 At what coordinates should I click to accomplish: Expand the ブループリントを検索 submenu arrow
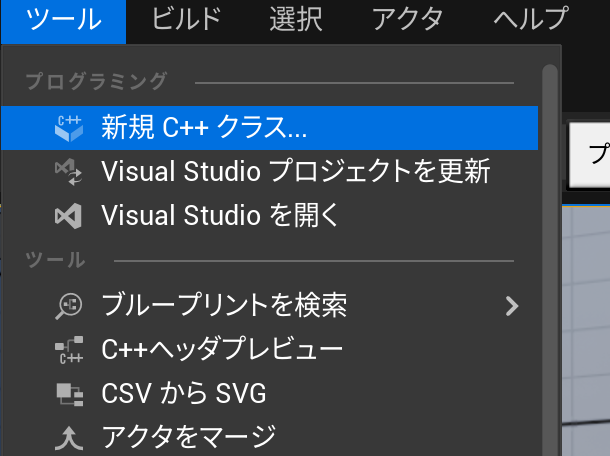pyautogui.click(x=512, y=306)
